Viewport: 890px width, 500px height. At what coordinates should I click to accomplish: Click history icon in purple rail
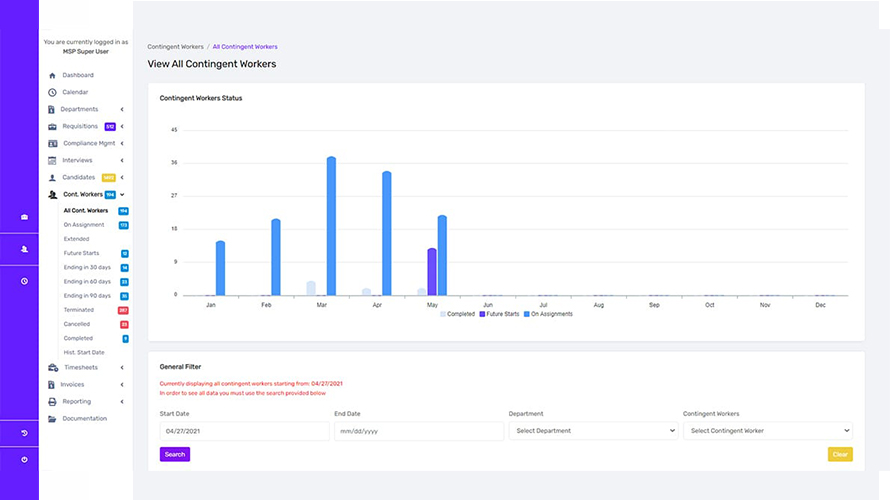point(24,433)
